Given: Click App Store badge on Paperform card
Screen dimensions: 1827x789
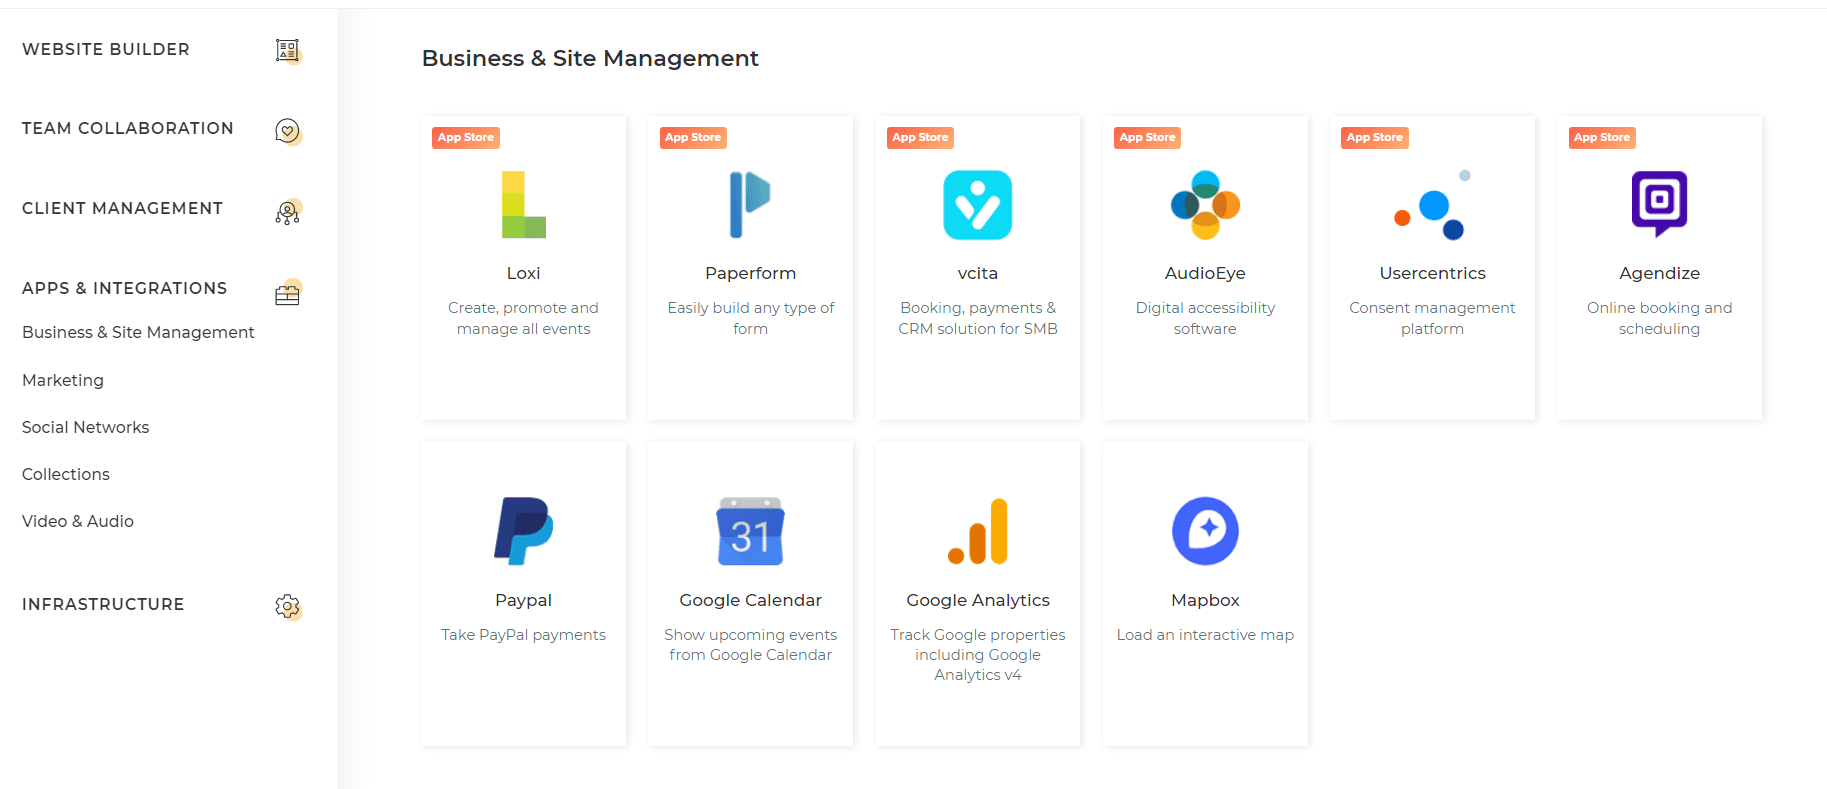Looking at the screenshot, I should pyautogui.click(x=693, y=138).
